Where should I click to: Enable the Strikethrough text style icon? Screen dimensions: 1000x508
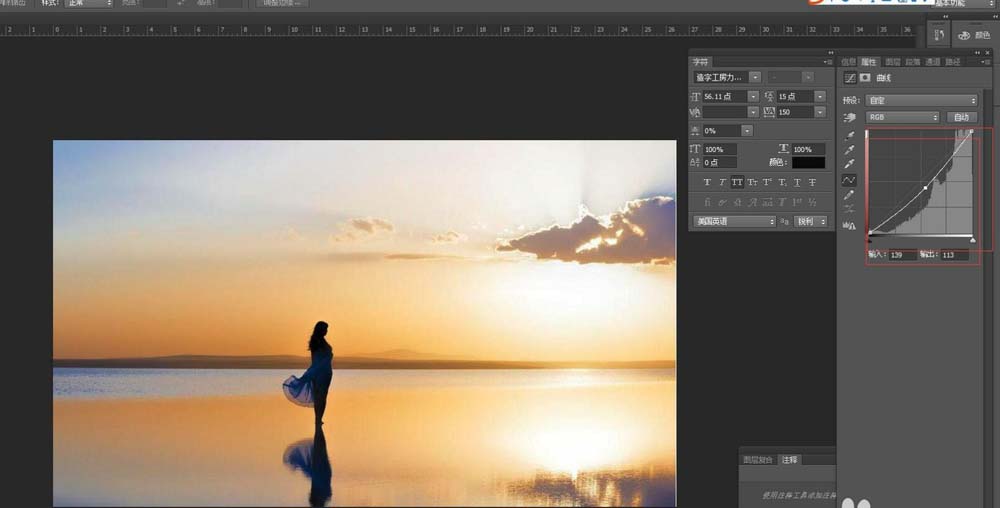812,182
